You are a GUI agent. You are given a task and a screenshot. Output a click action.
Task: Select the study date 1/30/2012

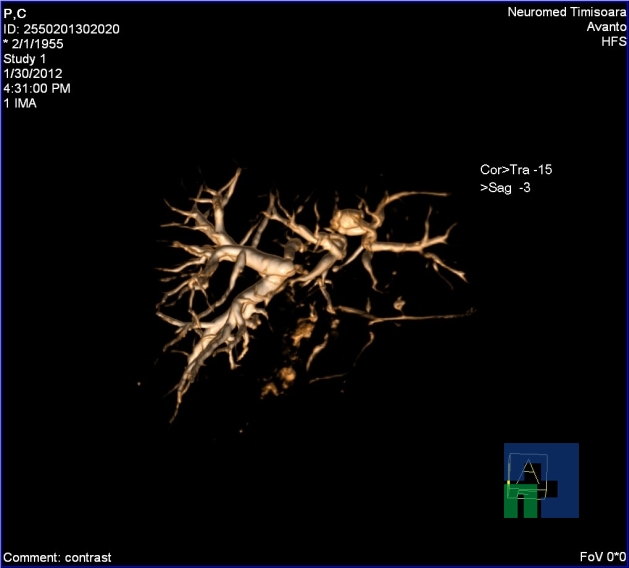33,73
